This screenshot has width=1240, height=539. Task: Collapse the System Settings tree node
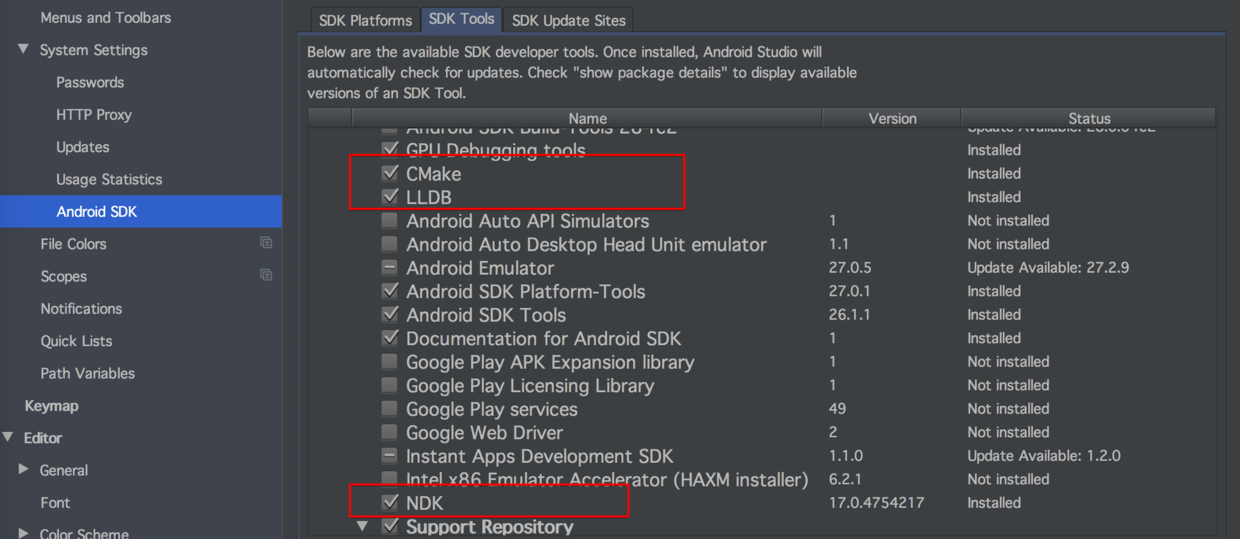pyautogui.click(x=23, y=50)
